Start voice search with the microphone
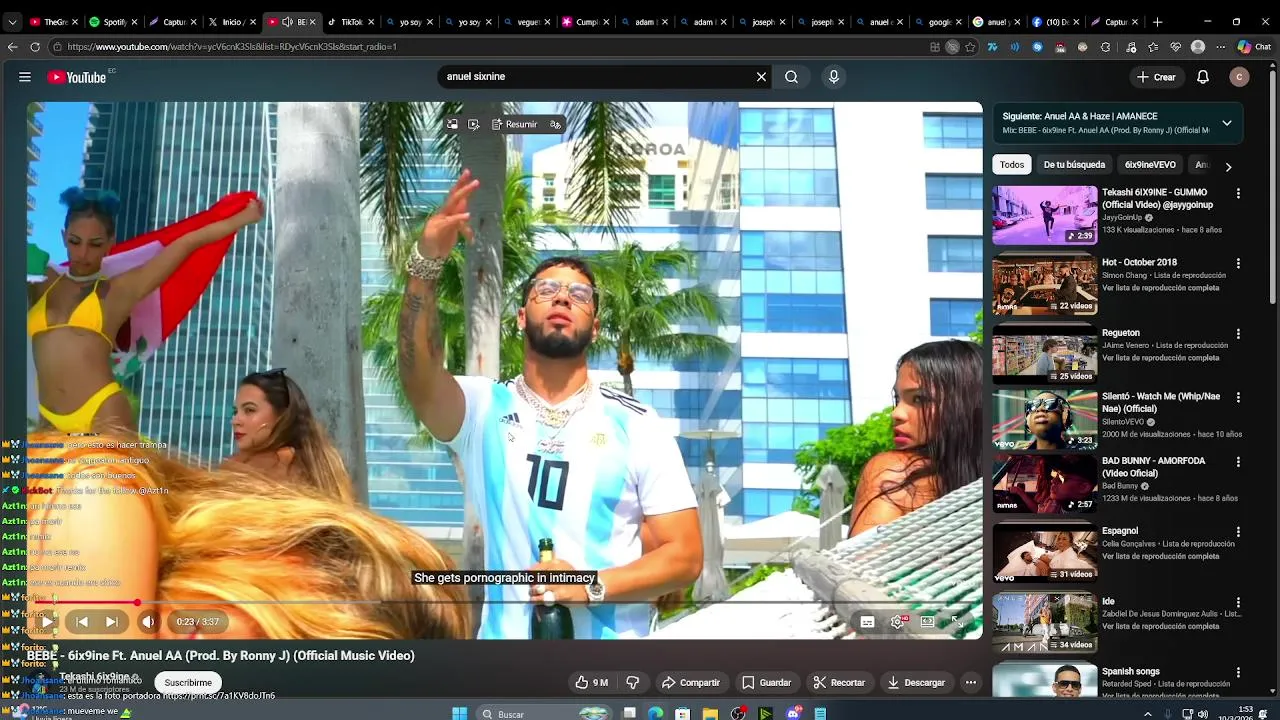1280x720 pixels. click(834, 77)
